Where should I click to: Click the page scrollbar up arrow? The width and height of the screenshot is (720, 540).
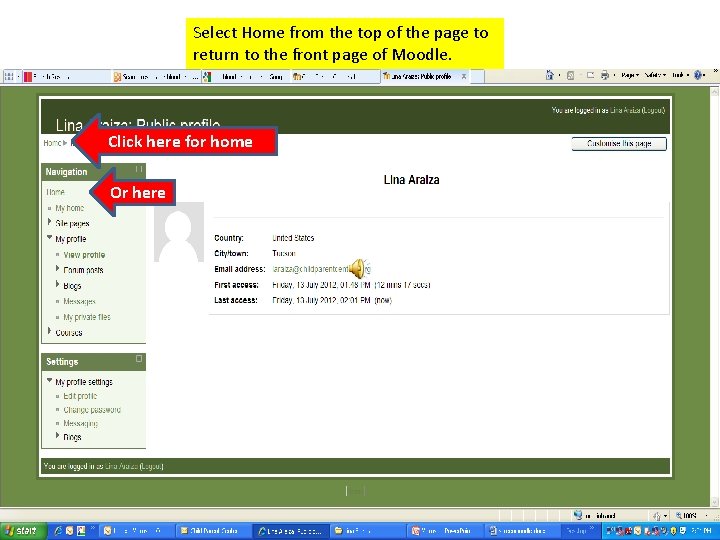tap(714, 92)
